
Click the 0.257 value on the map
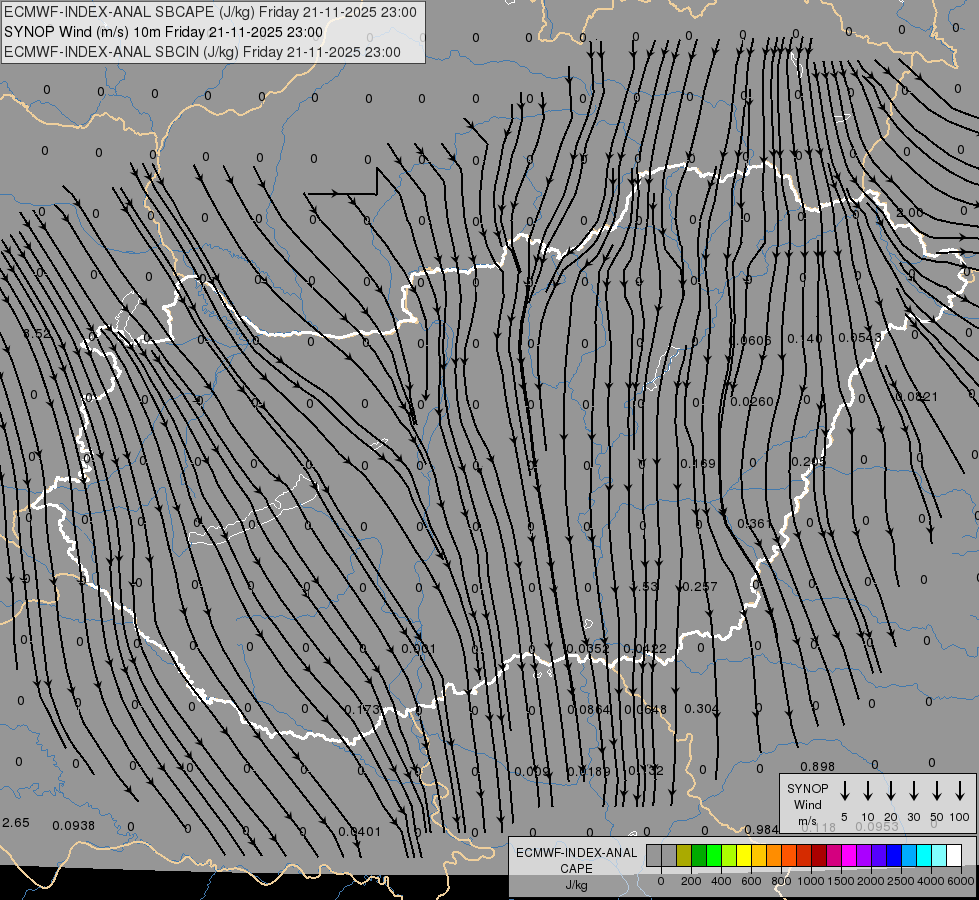coord(700,586)
